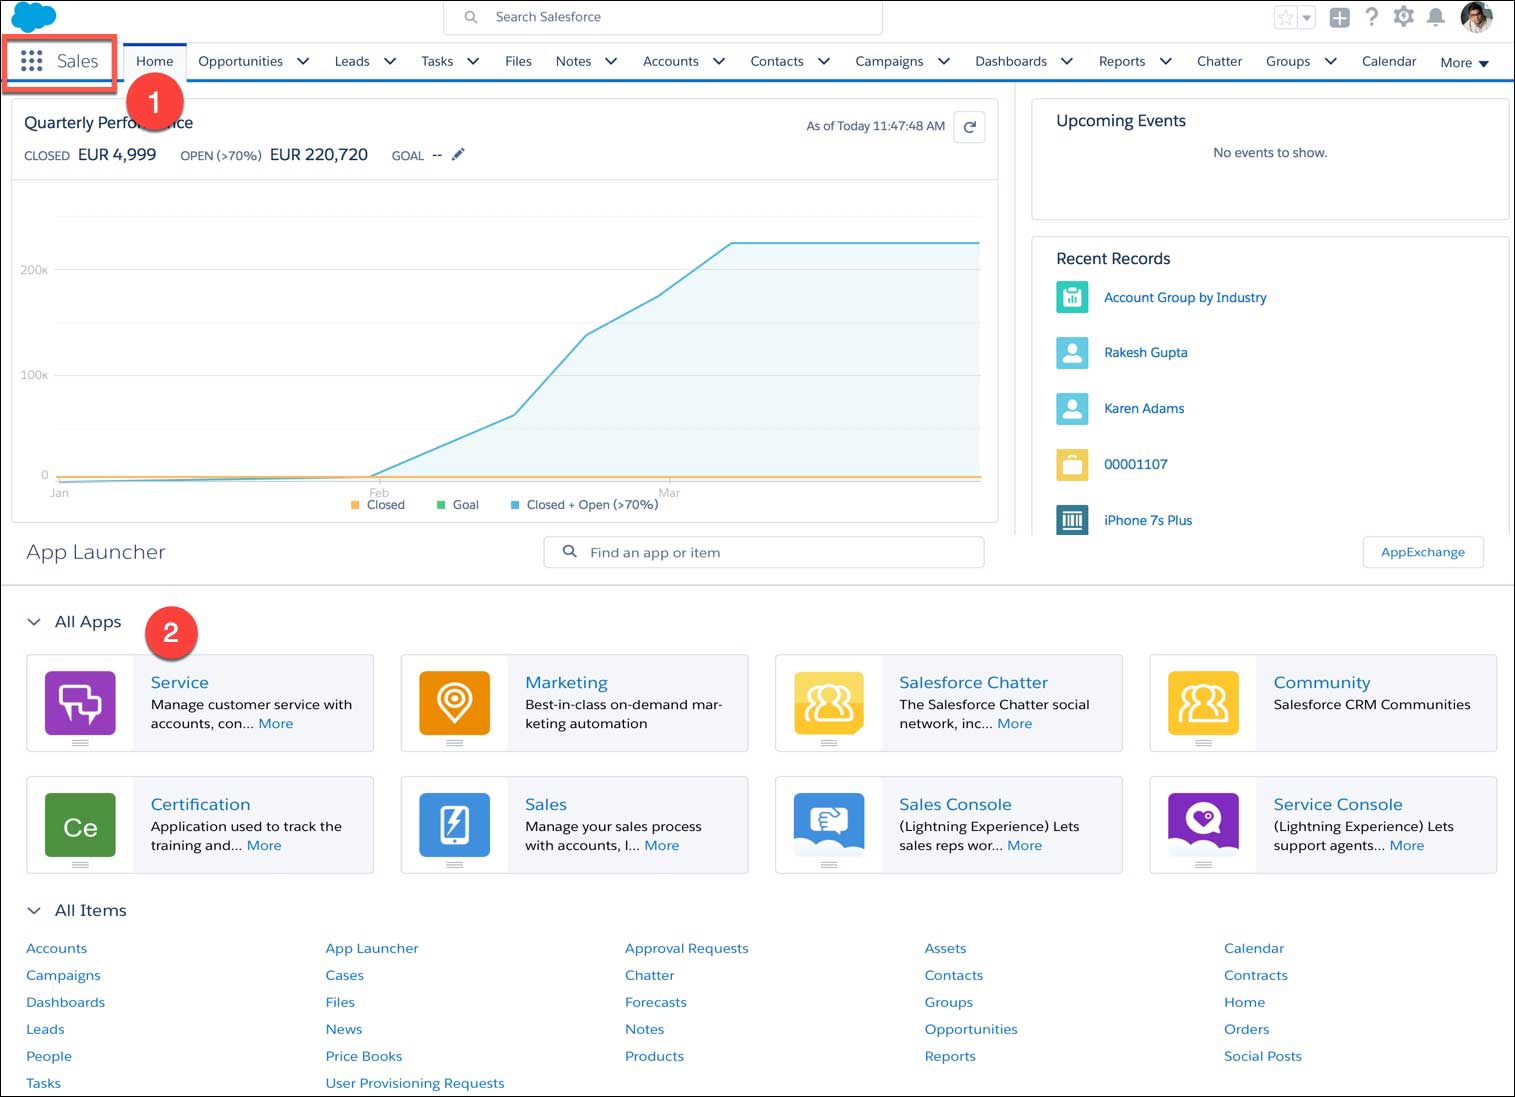Click the global actions plus icon

point(1339,17)
